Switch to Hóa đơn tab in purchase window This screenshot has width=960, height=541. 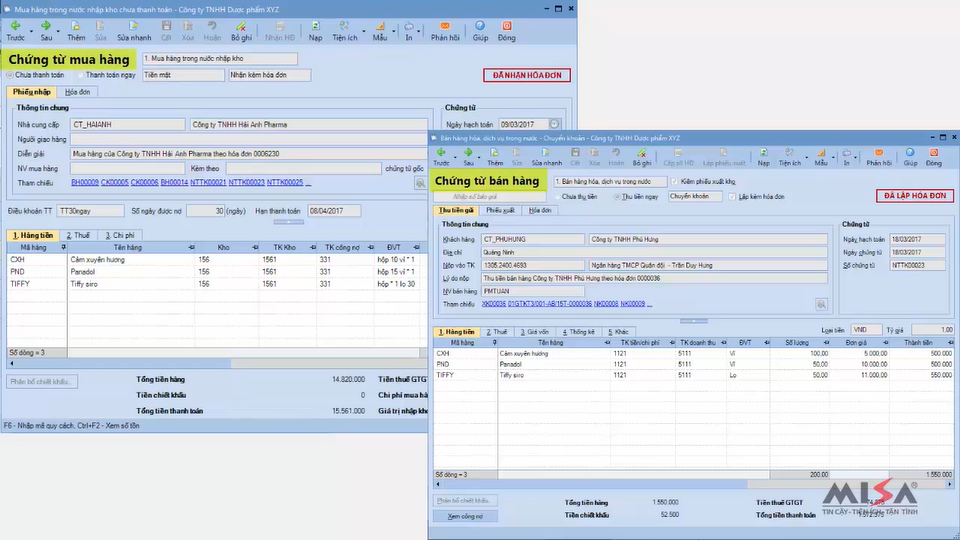(77, 92)
